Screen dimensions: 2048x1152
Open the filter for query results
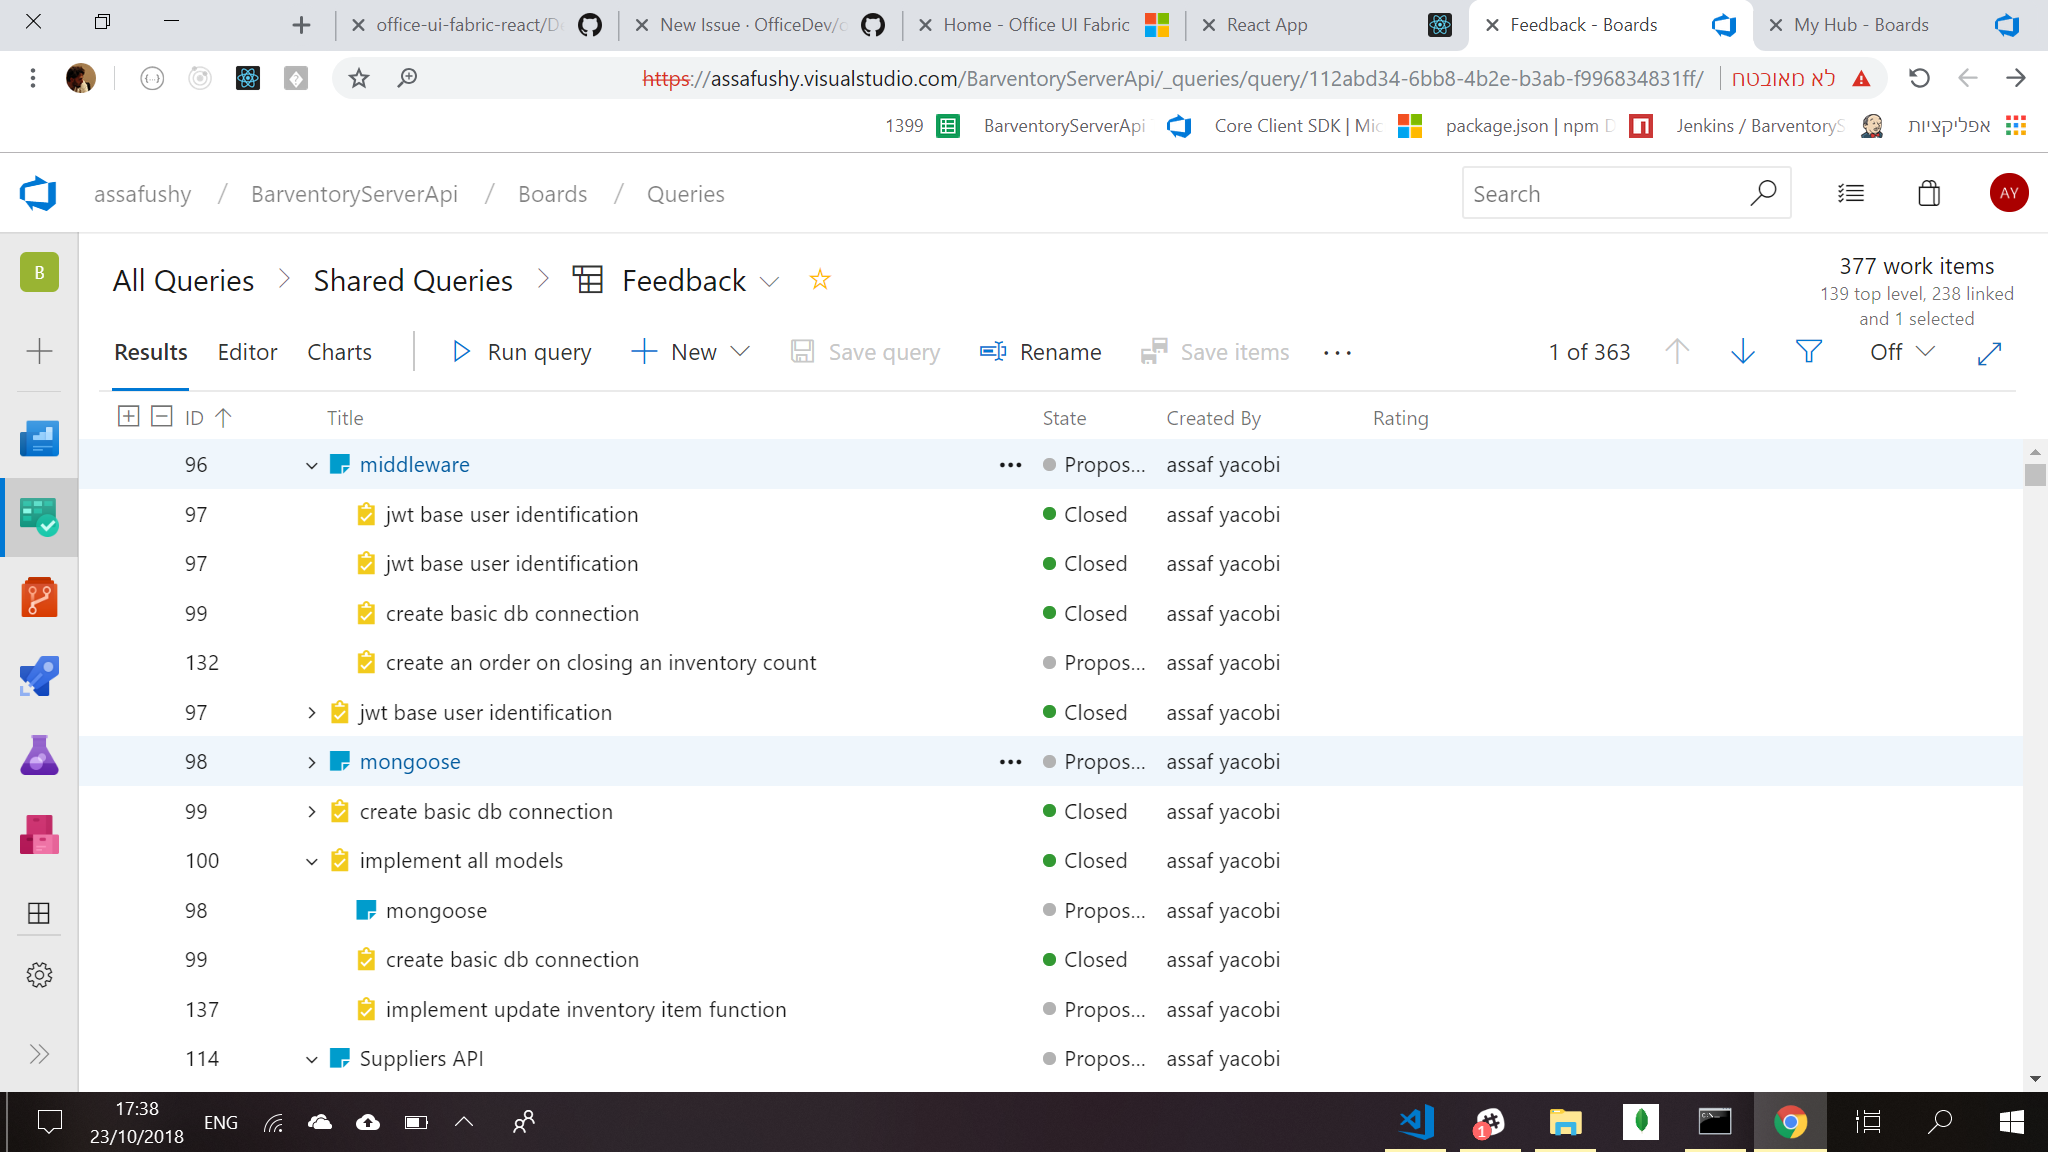pyautogui.click(x=1808, y=351)
